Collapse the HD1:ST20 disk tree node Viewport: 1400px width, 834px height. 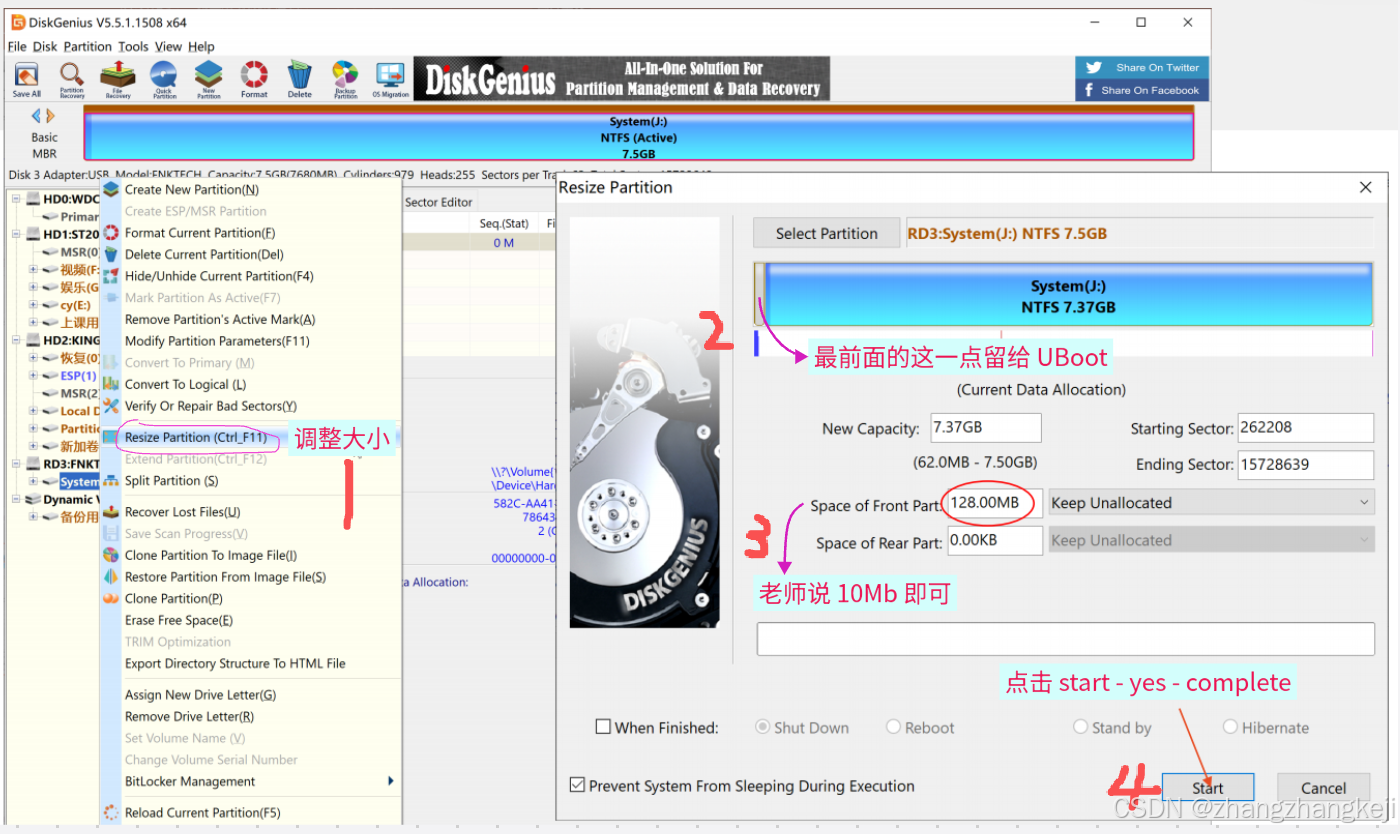click(18, 234)
